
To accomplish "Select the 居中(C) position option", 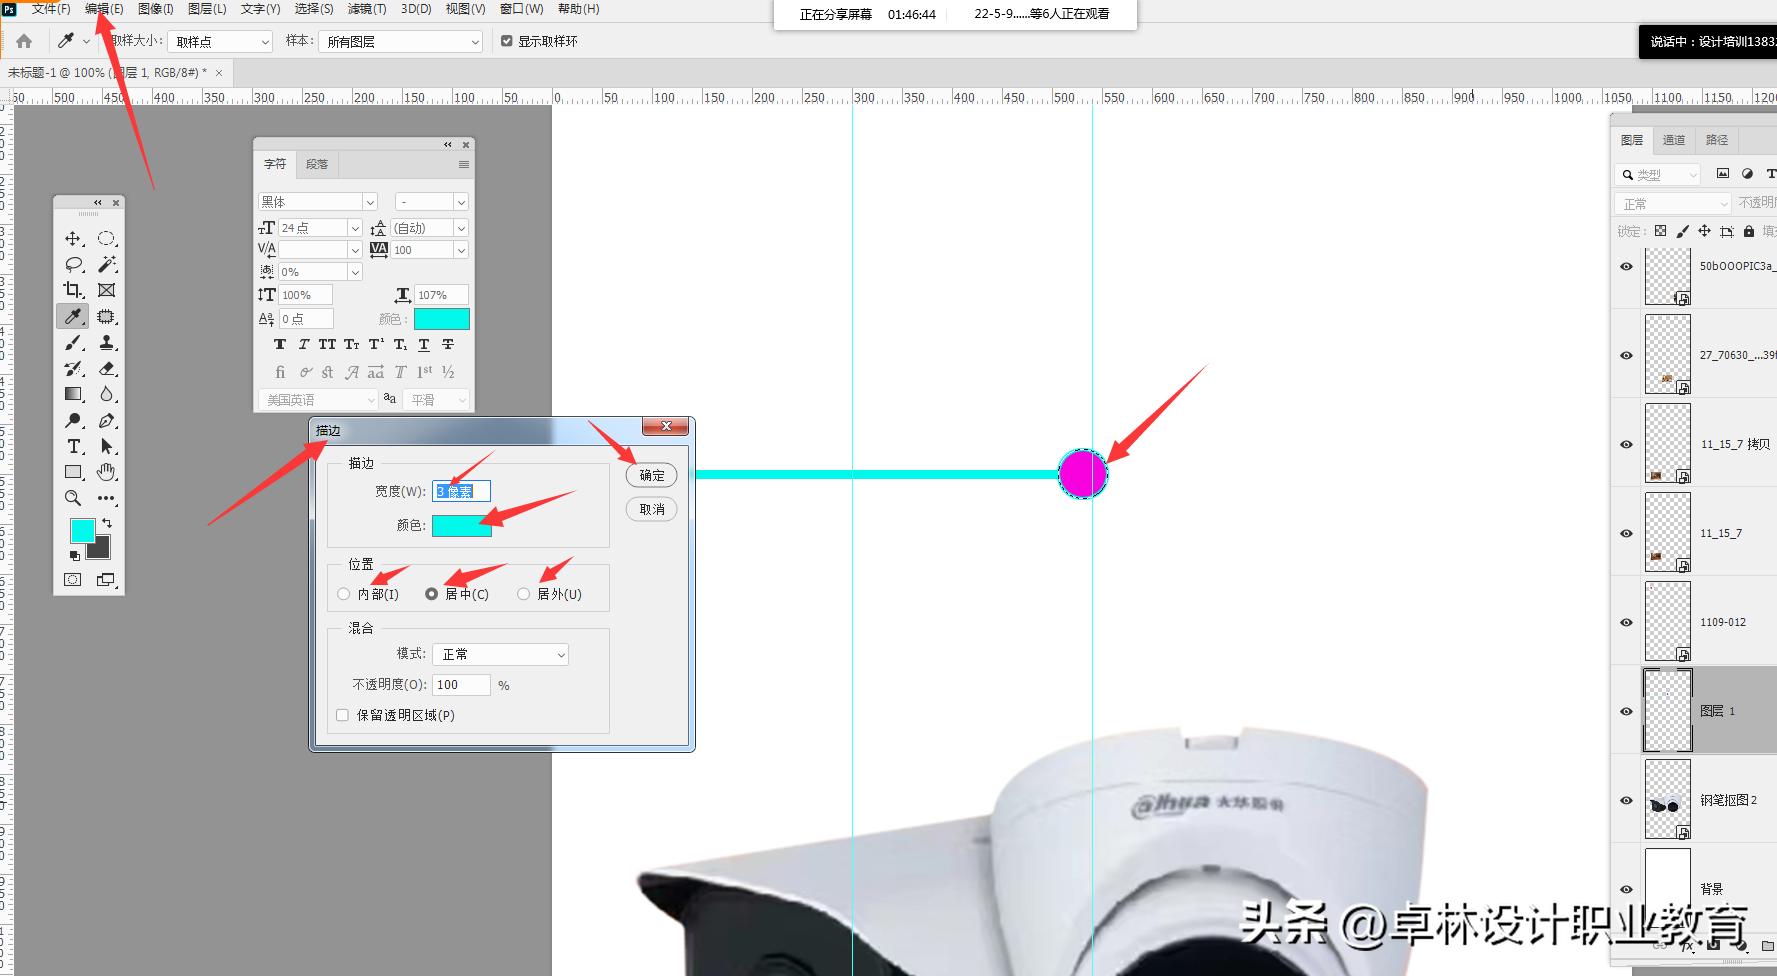I will pos(431,594).
